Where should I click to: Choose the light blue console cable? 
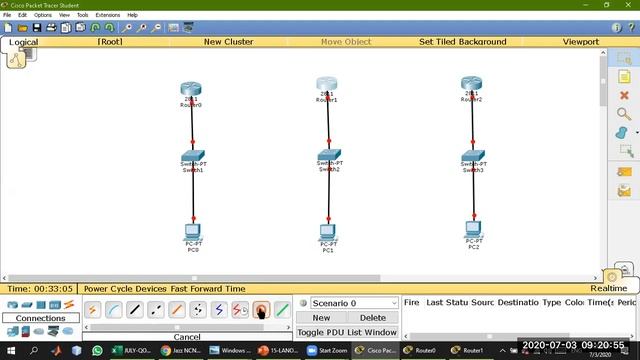[x=113, y=310]
